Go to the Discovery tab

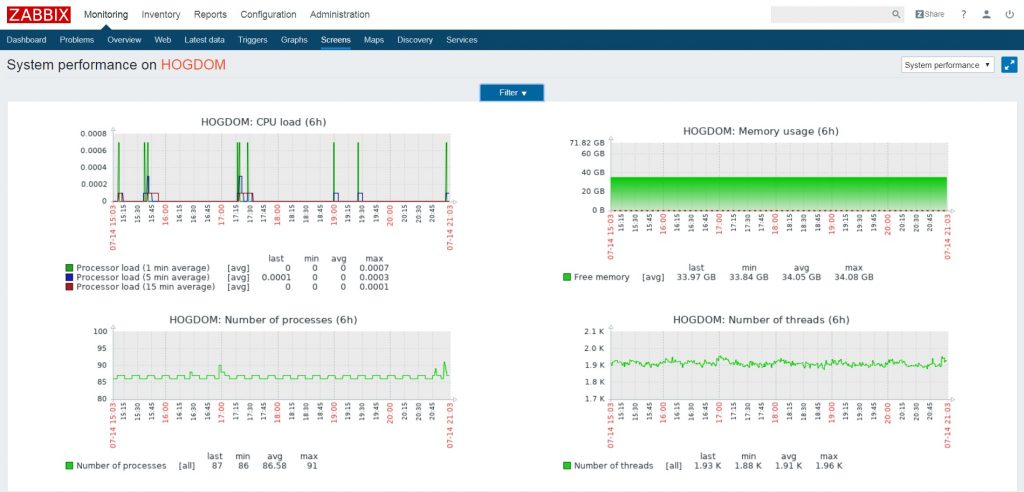415,40
